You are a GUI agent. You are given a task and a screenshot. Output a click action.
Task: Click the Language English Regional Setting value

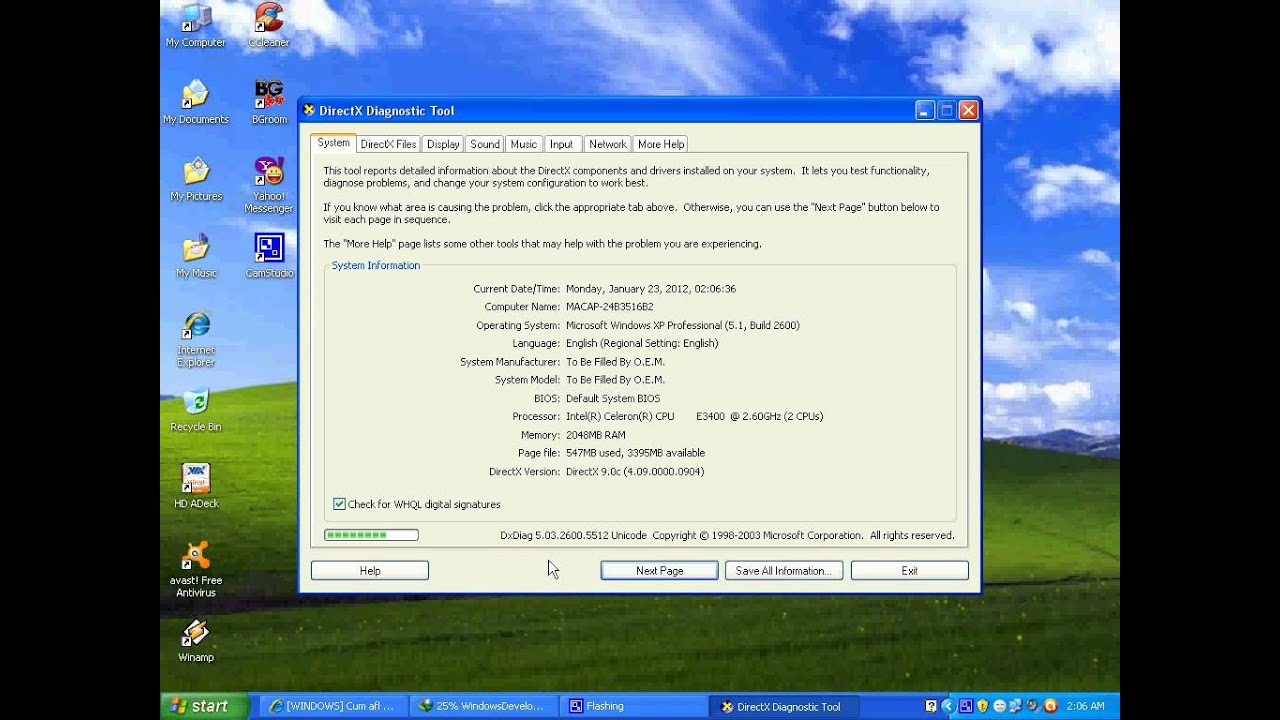642,343
